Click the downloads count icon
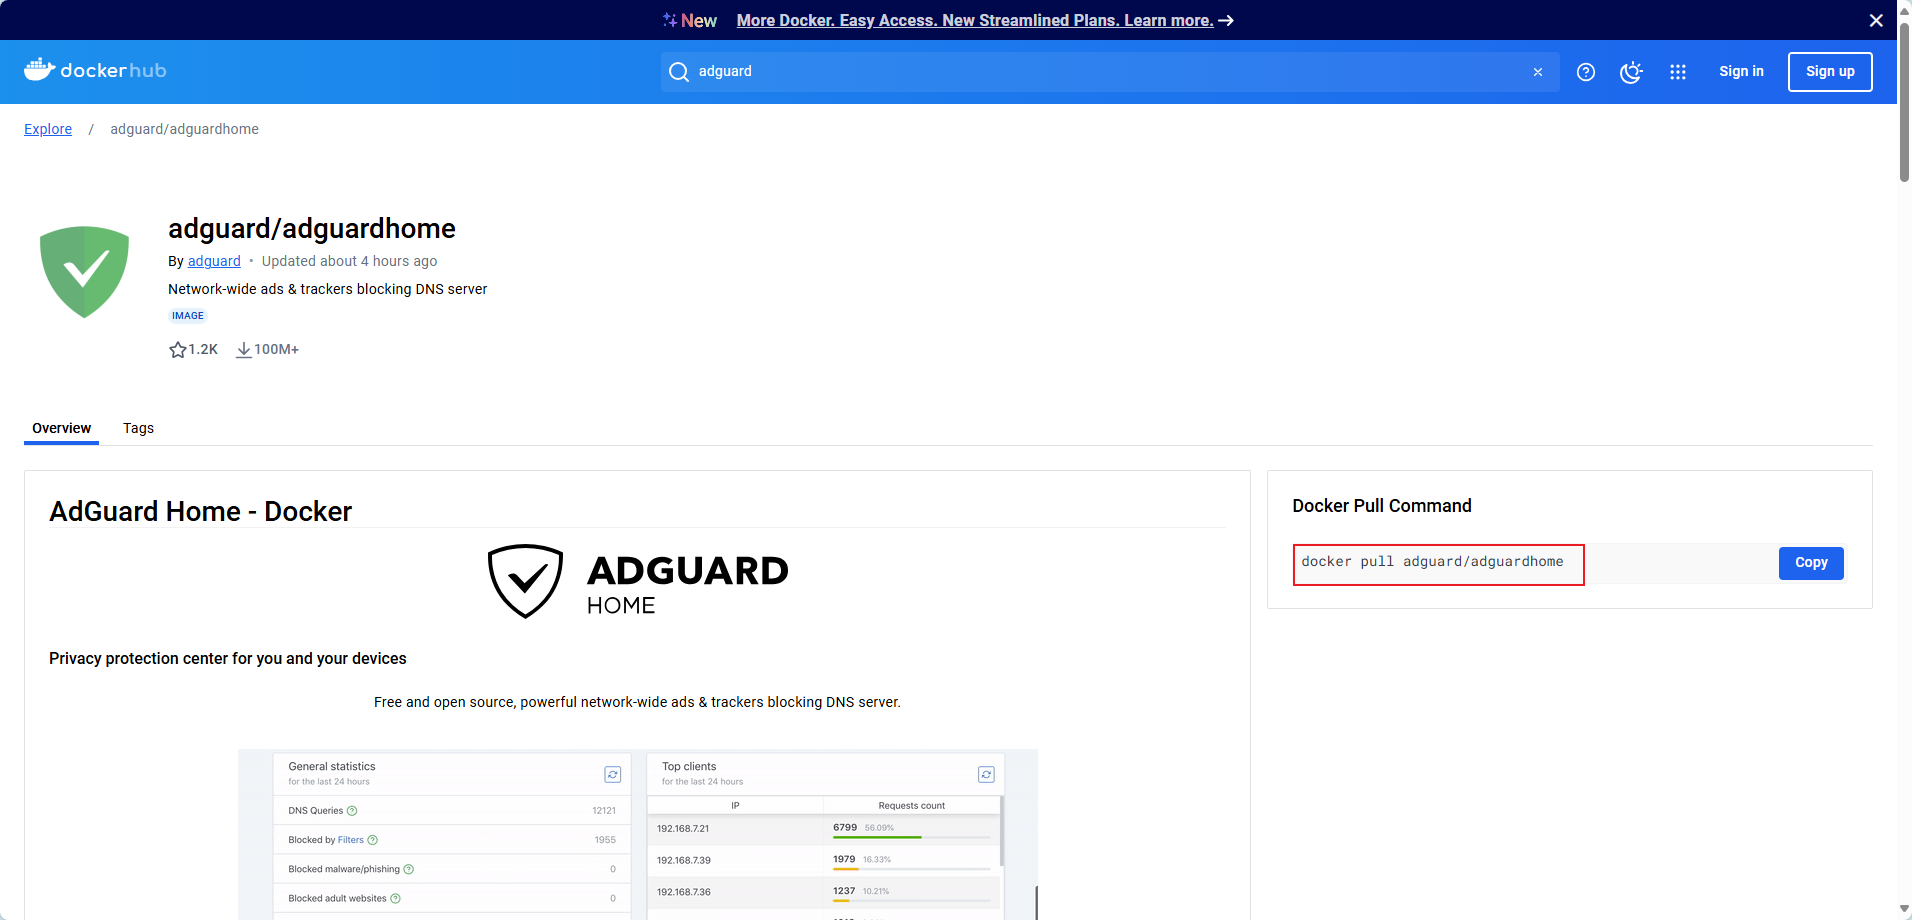 243,350
